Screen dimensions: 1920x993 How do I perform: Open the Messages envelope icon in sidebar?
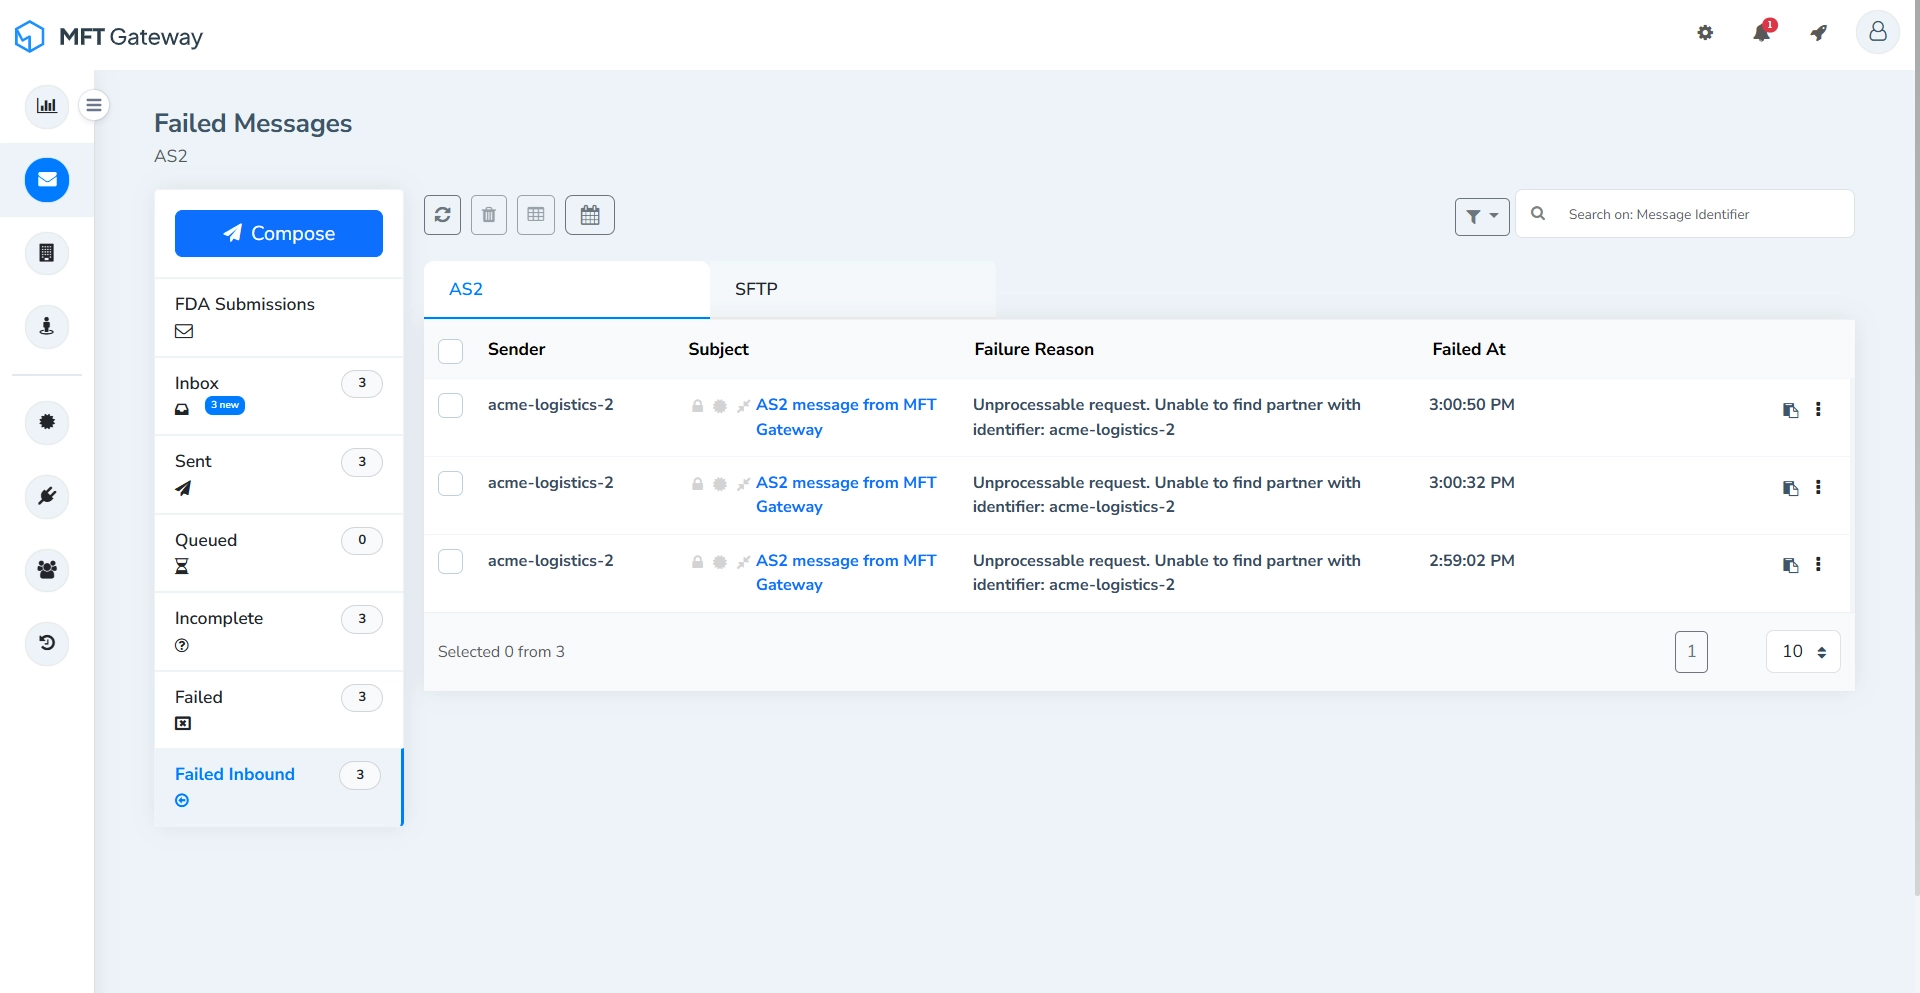pos(47,180)
